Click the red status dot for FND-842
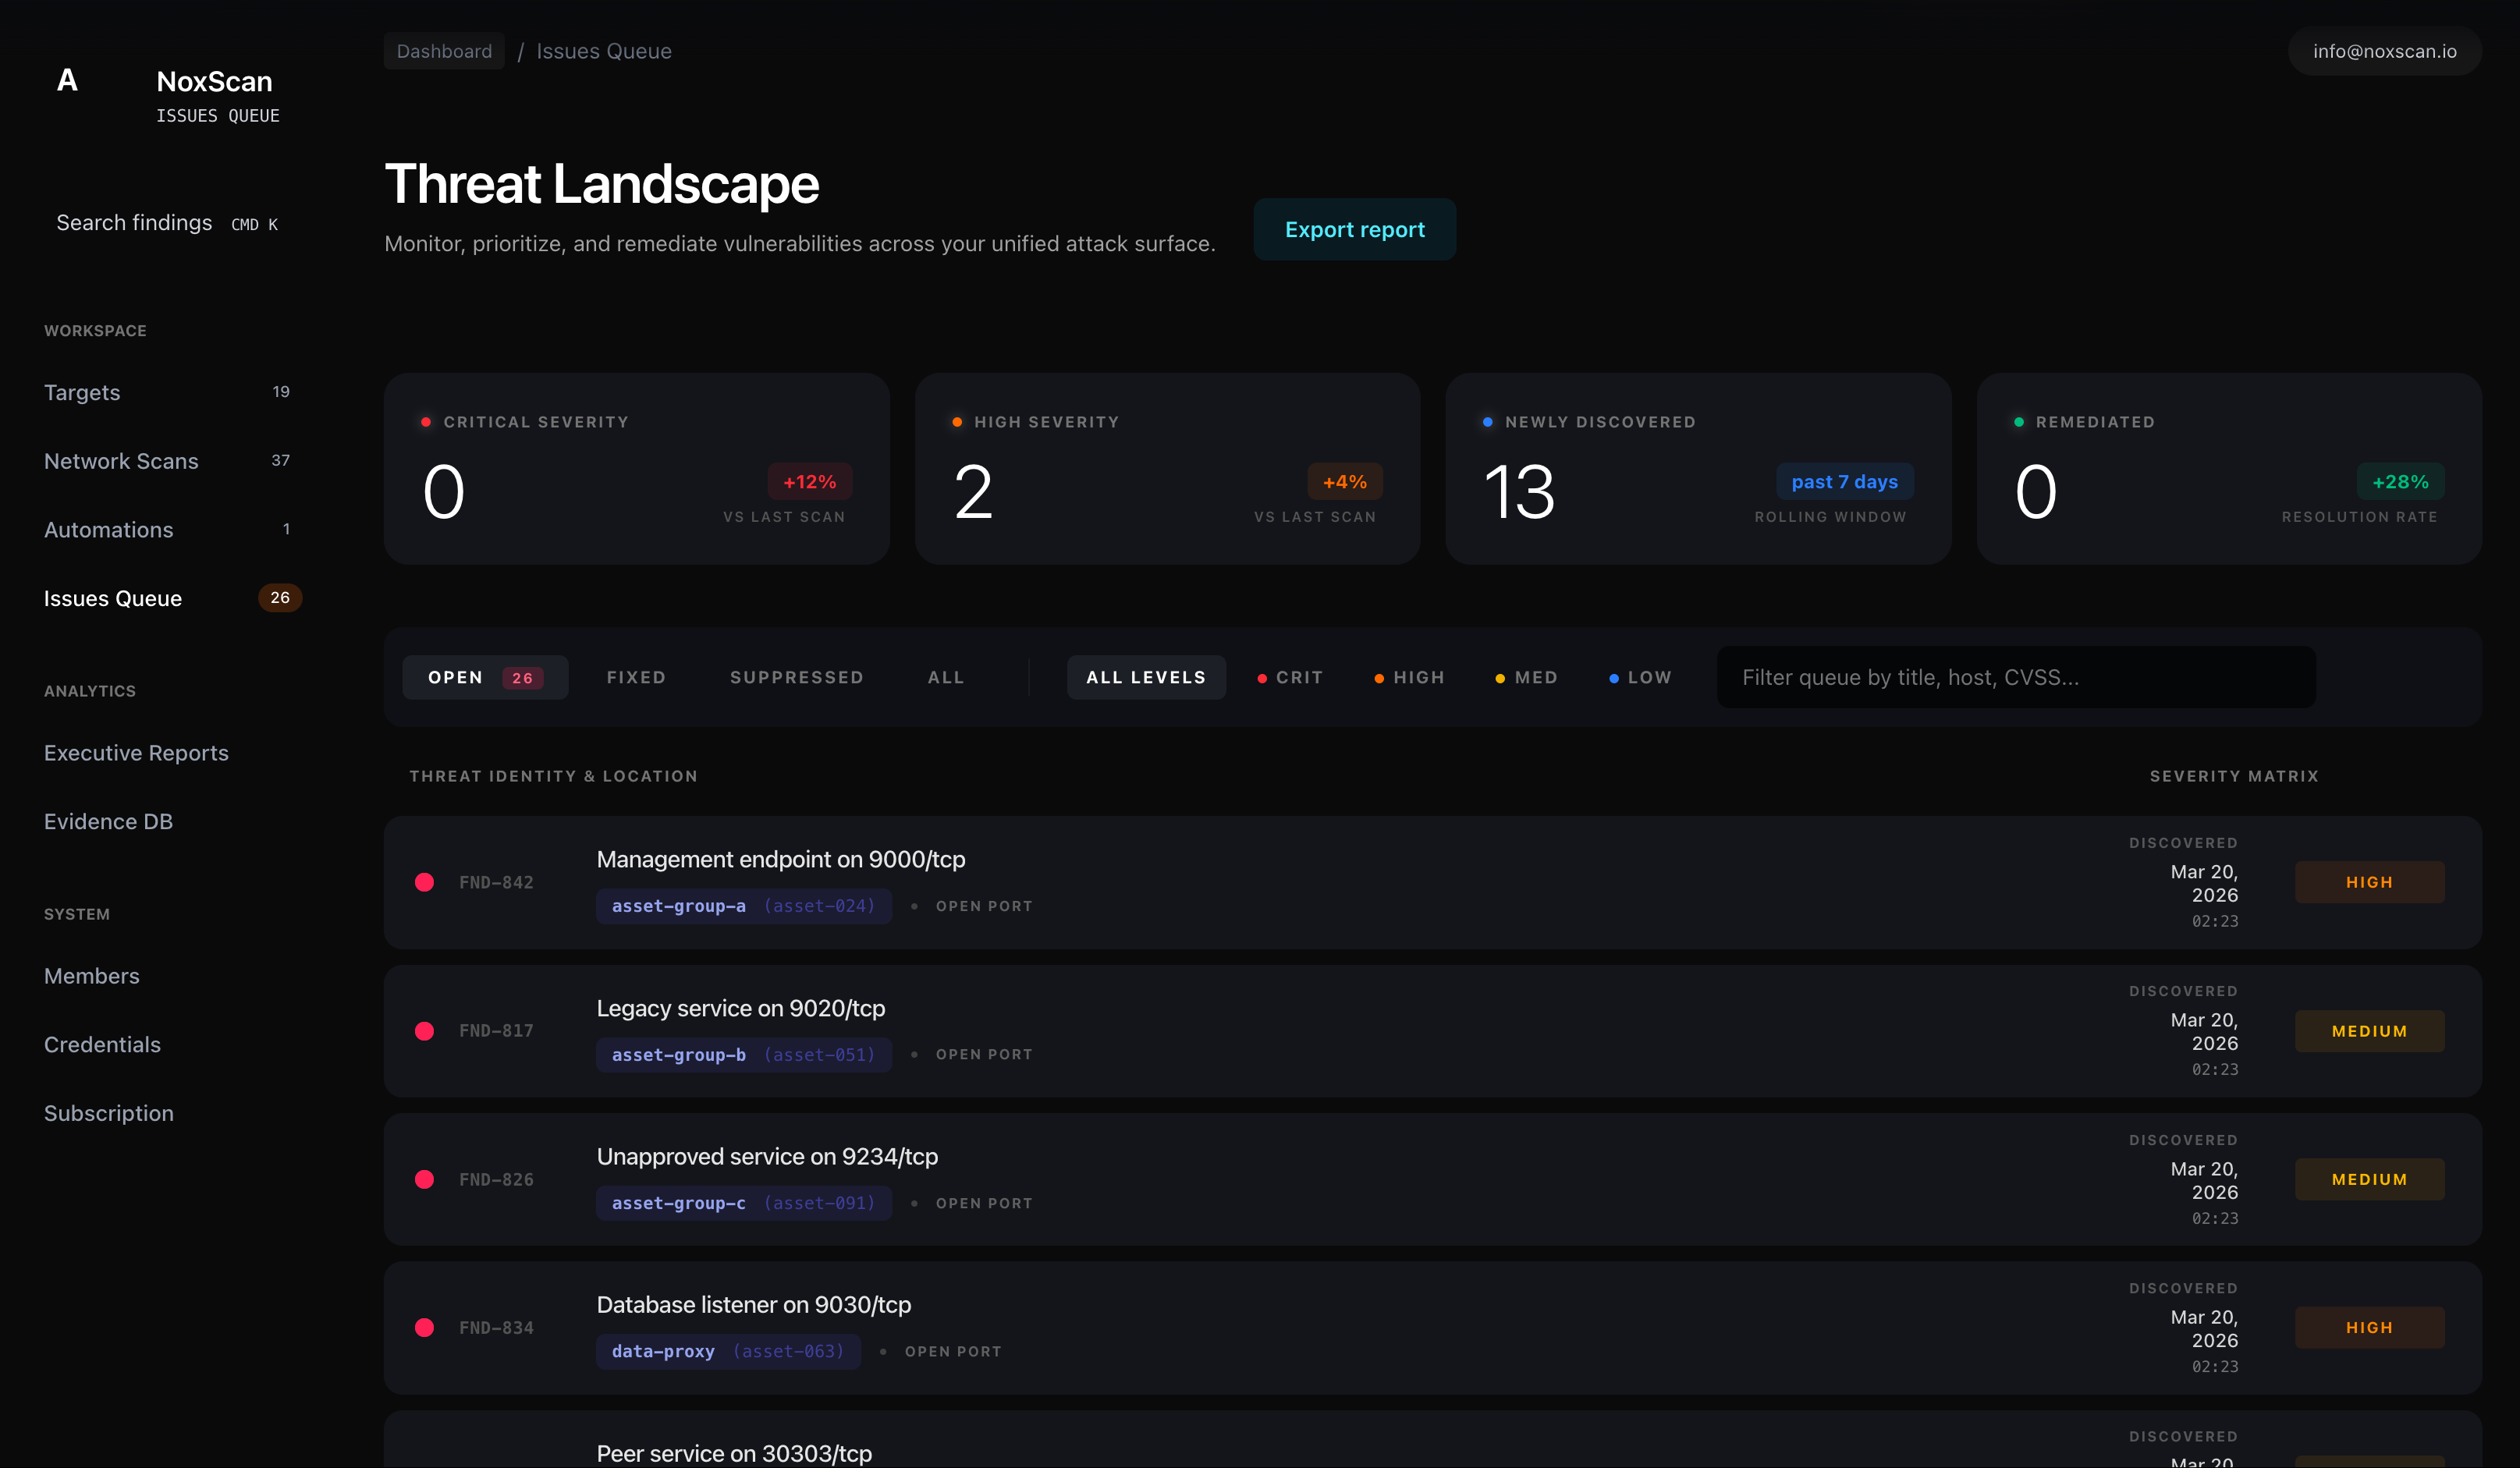Viewport: 2520px width, 1468px height. tap(424, 882)
